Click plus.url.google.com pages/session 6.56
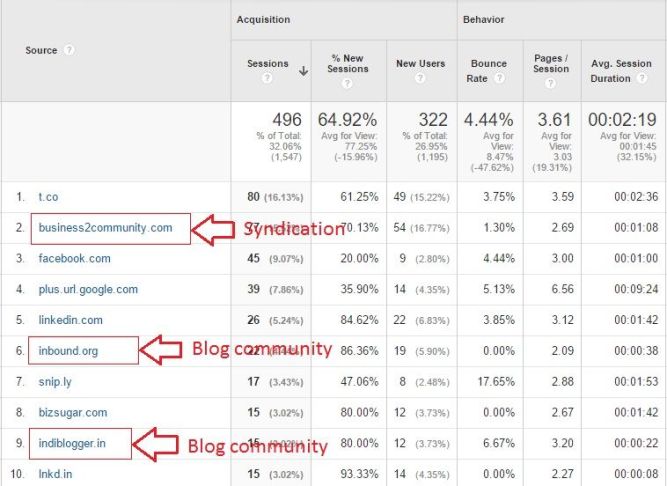667x486 pixels. [563, 289]
